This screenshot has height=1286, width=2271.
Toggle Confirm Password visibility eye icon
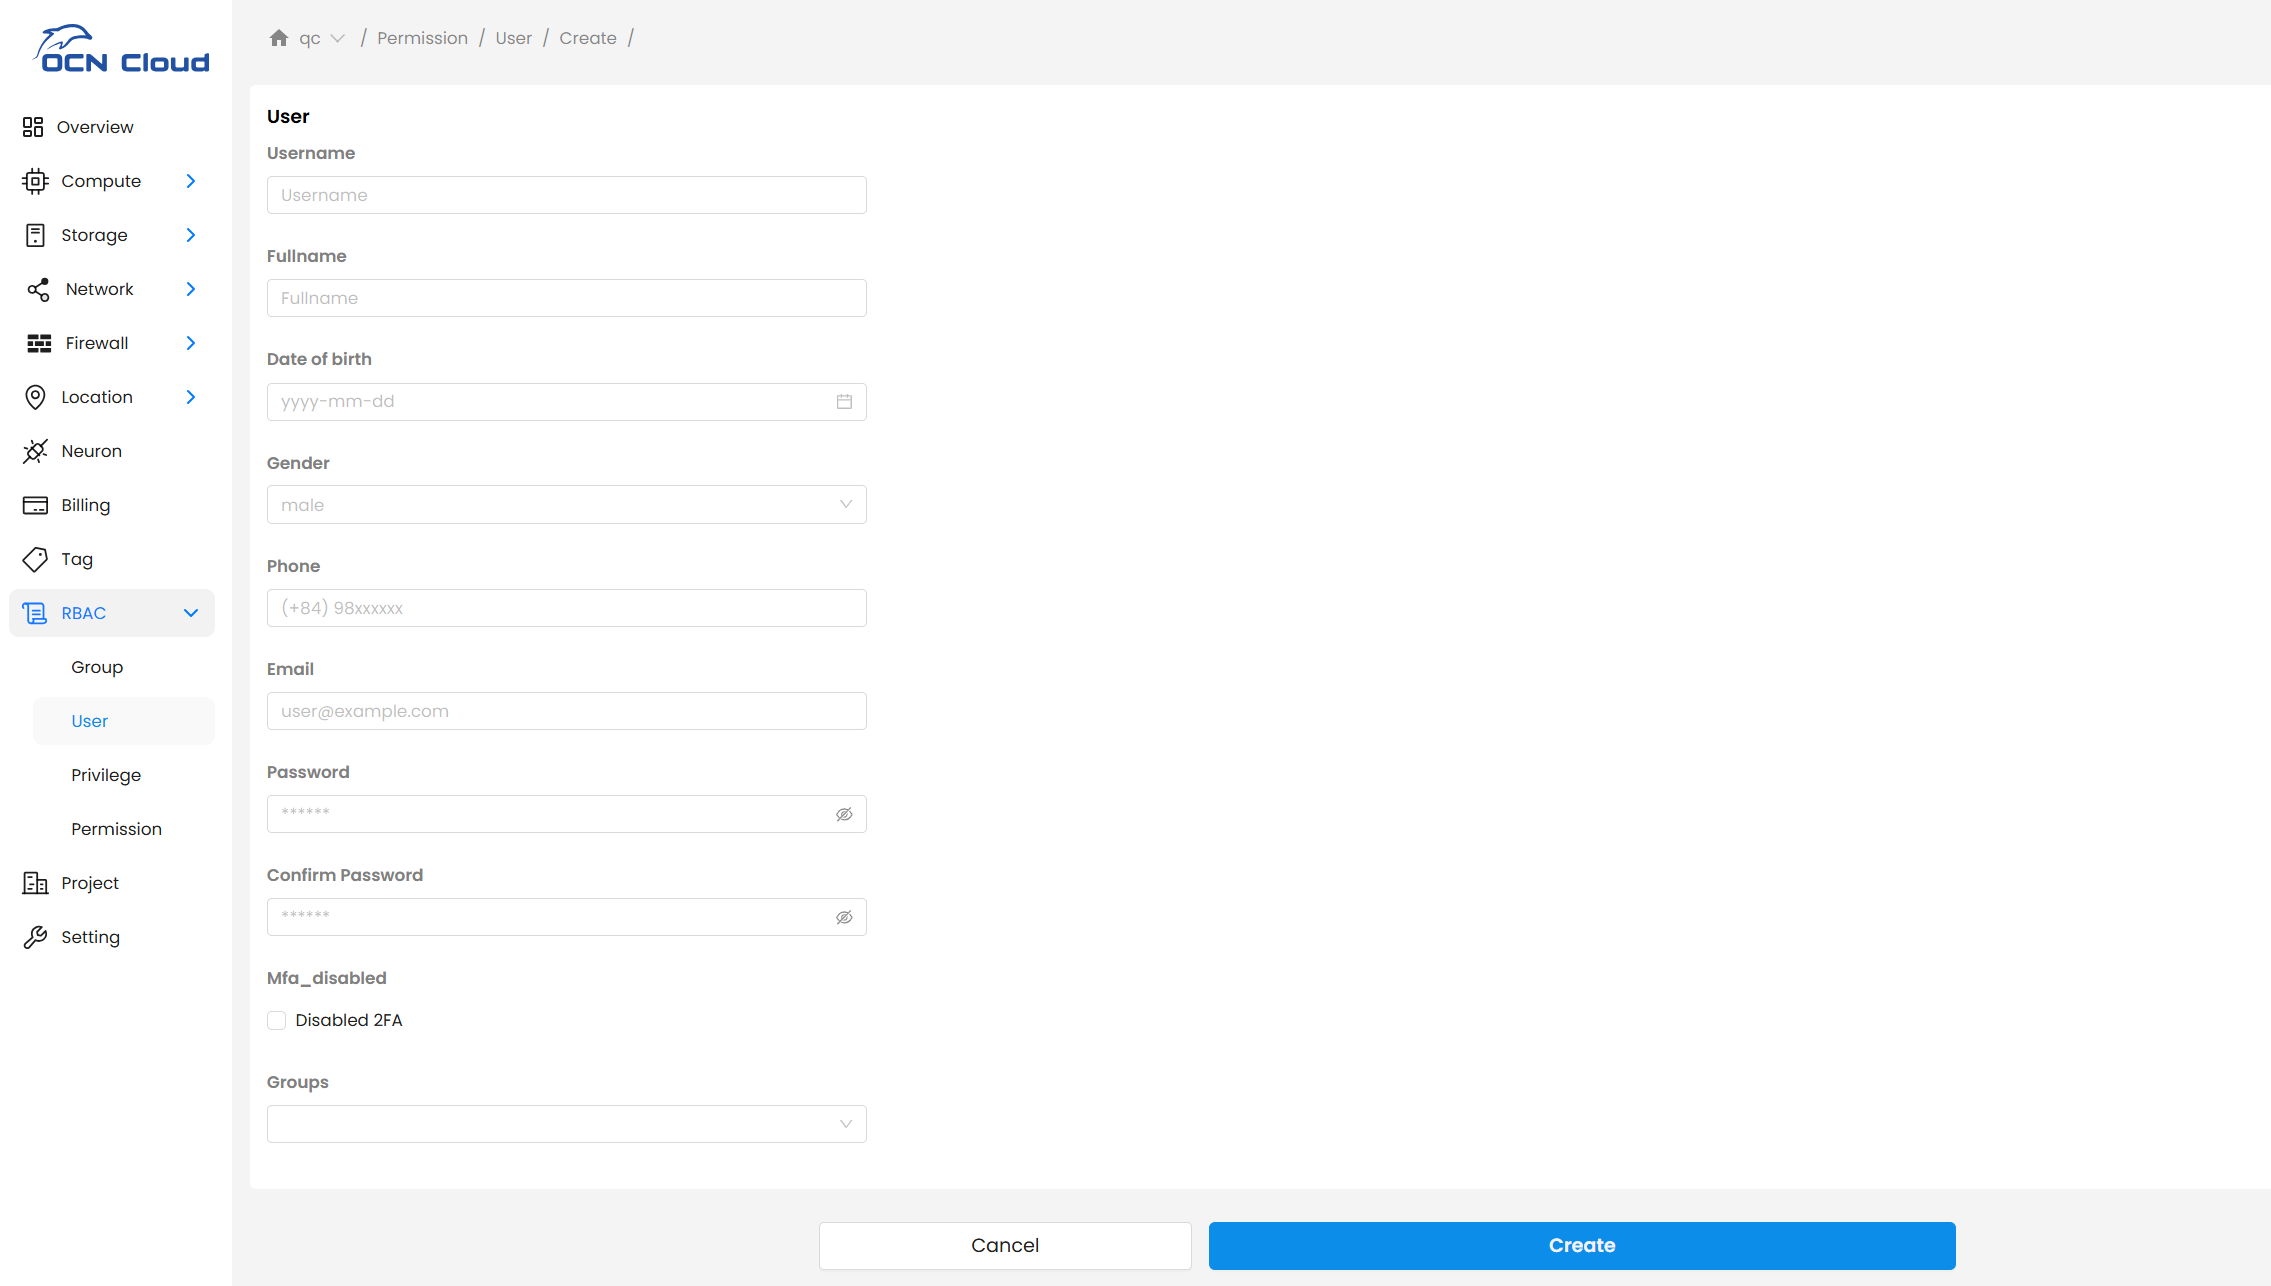[844, 917]
